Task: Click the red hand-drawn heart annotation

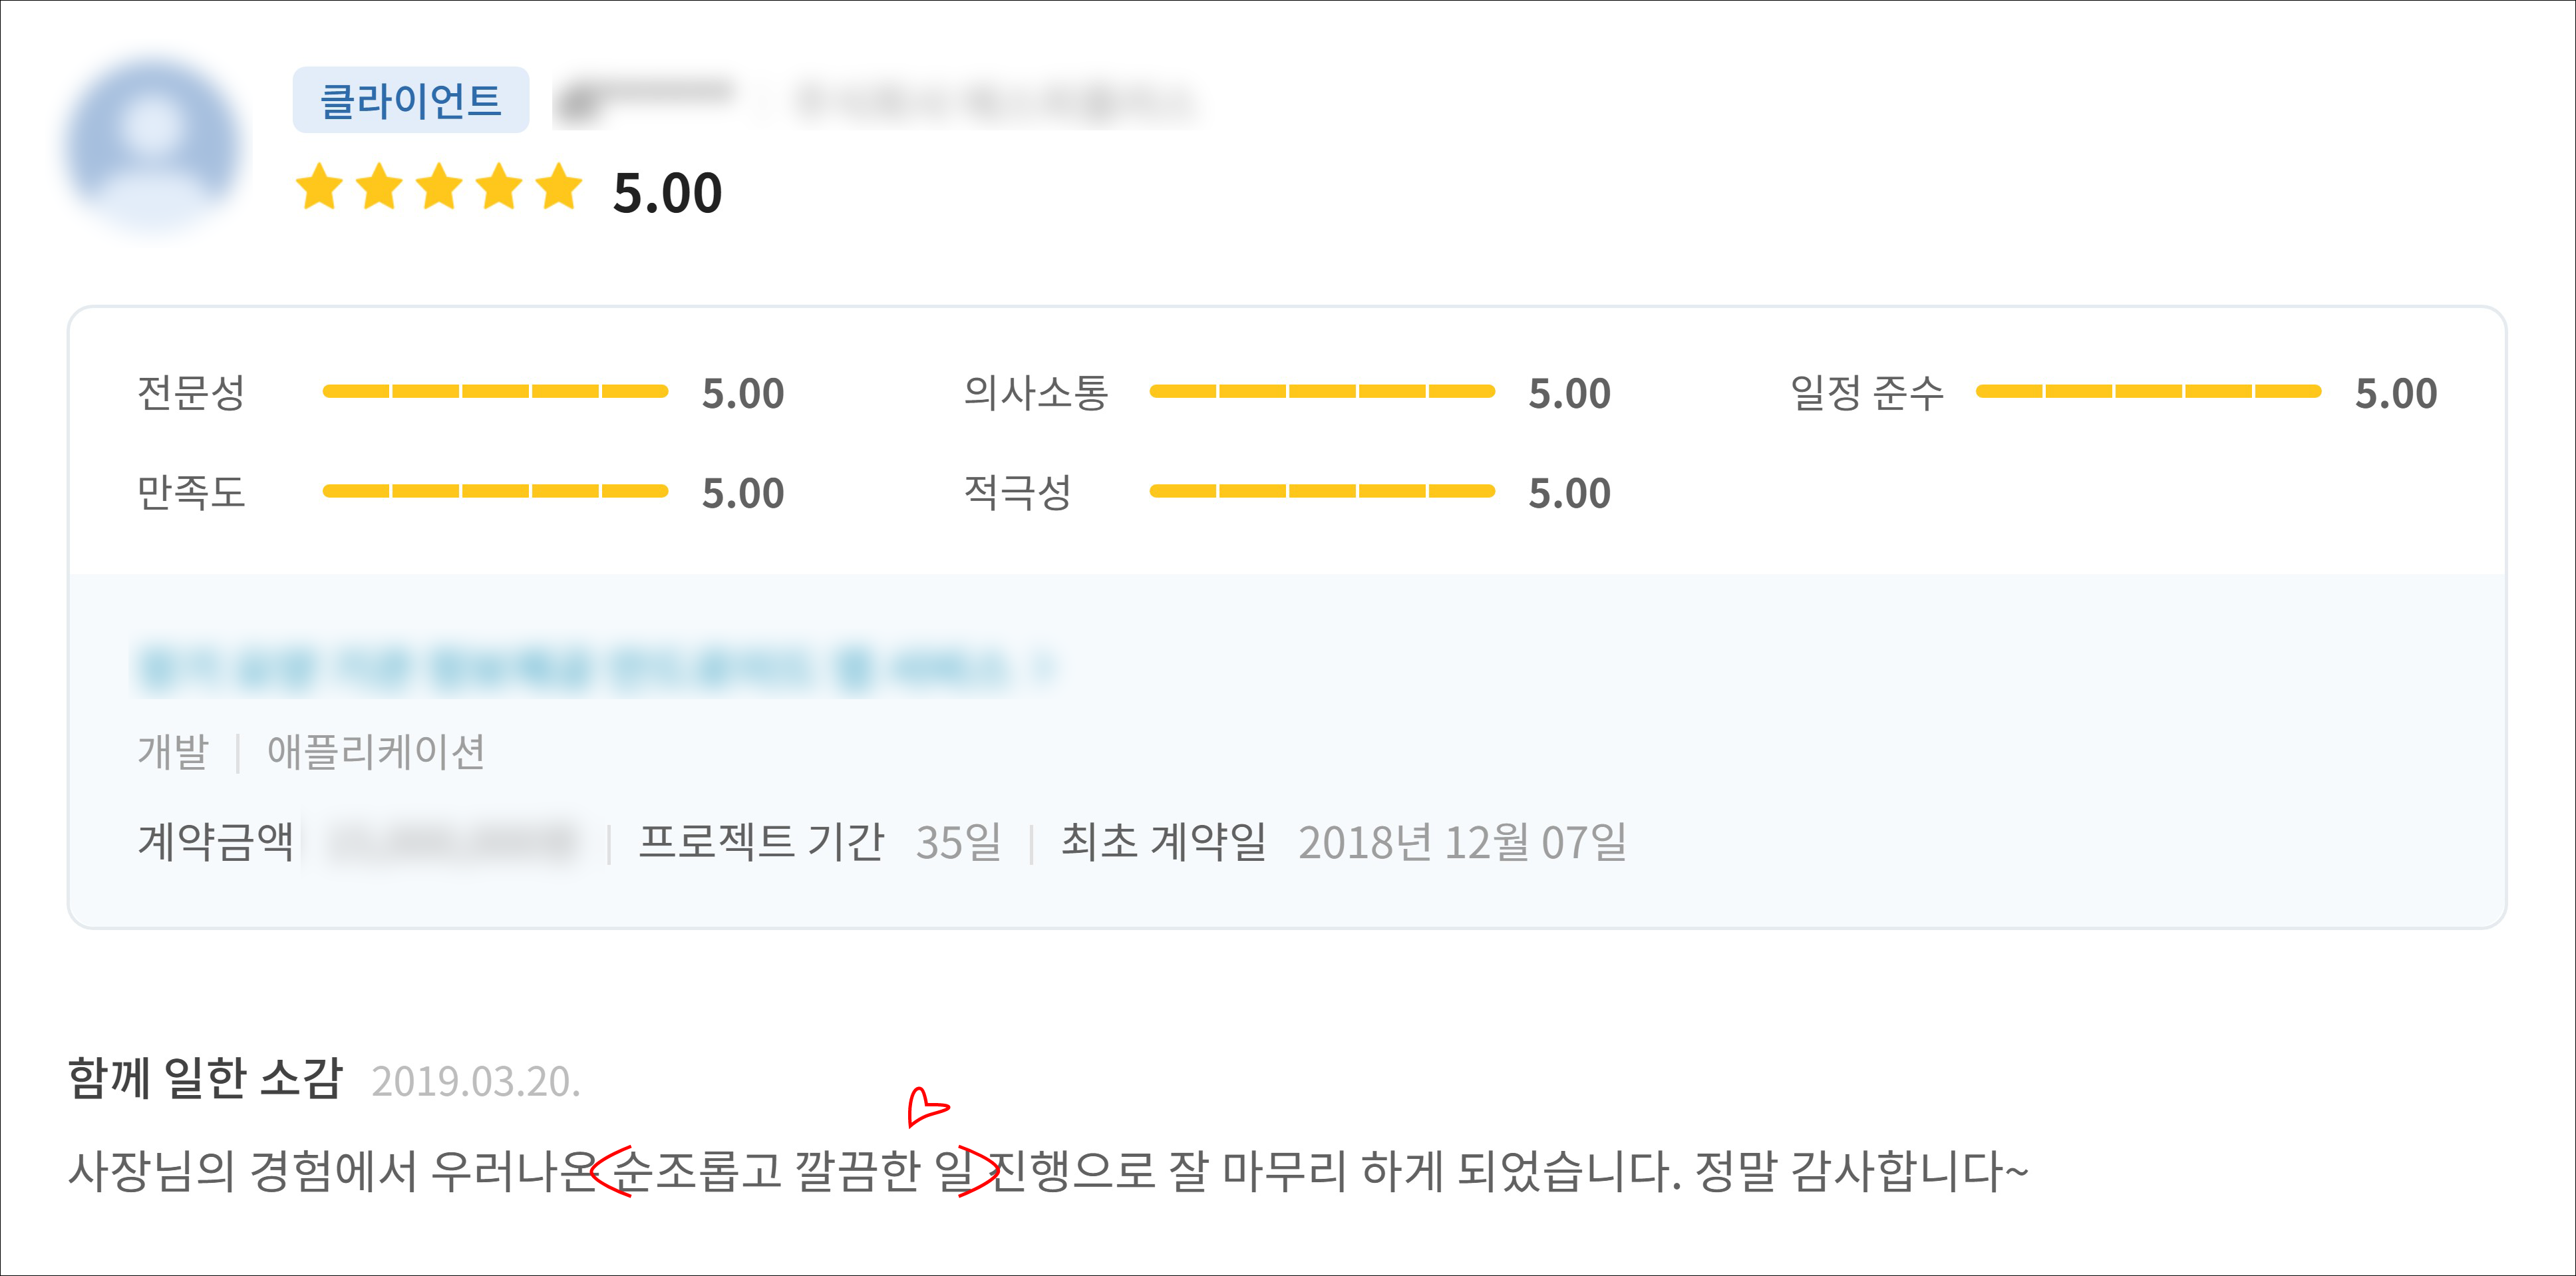Action: coord(926,1107)
